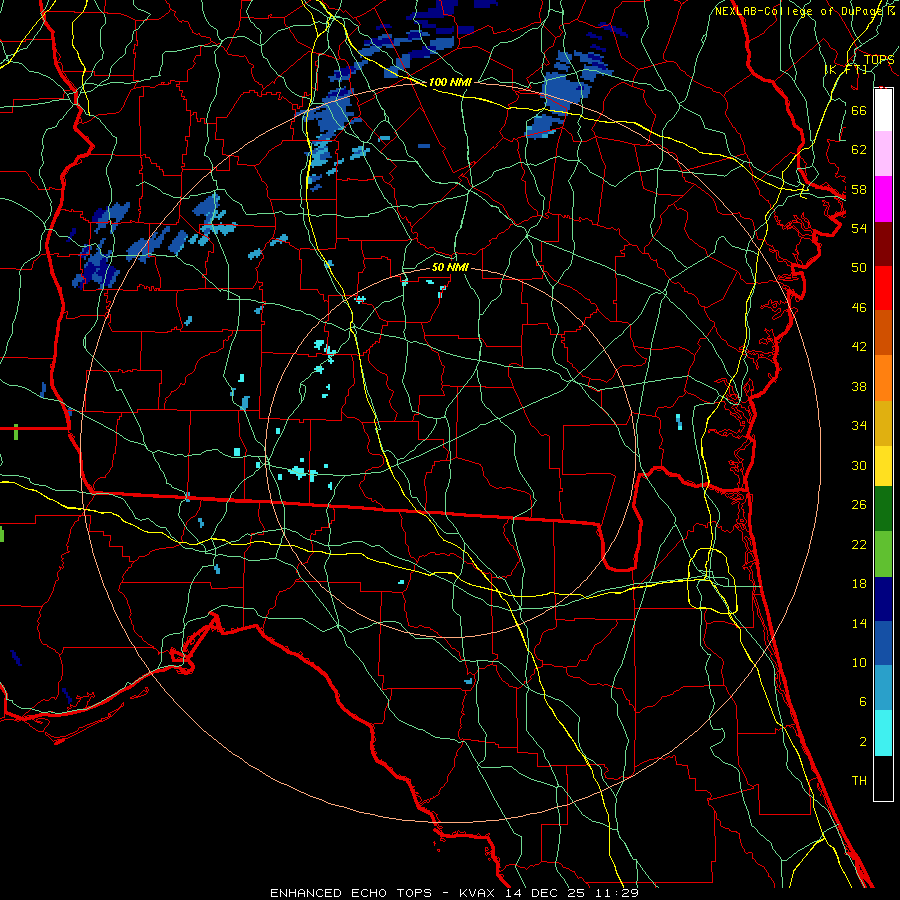
Task: Click the light green legend color band
Action: [x=883, y=554]
